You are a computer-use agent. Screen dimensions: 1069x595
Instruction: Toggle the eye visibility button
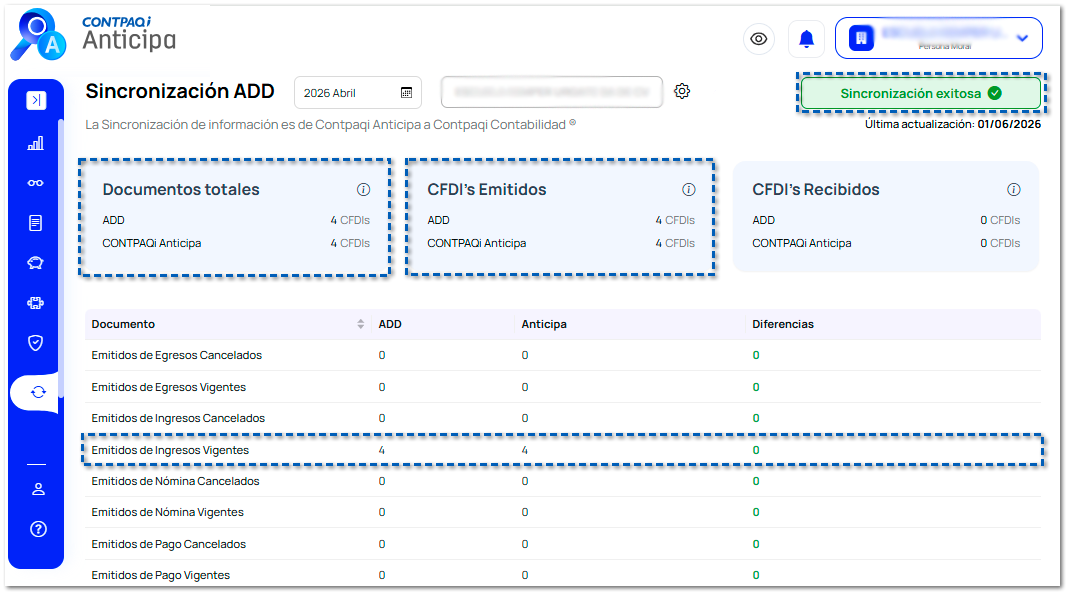point(759,39)
